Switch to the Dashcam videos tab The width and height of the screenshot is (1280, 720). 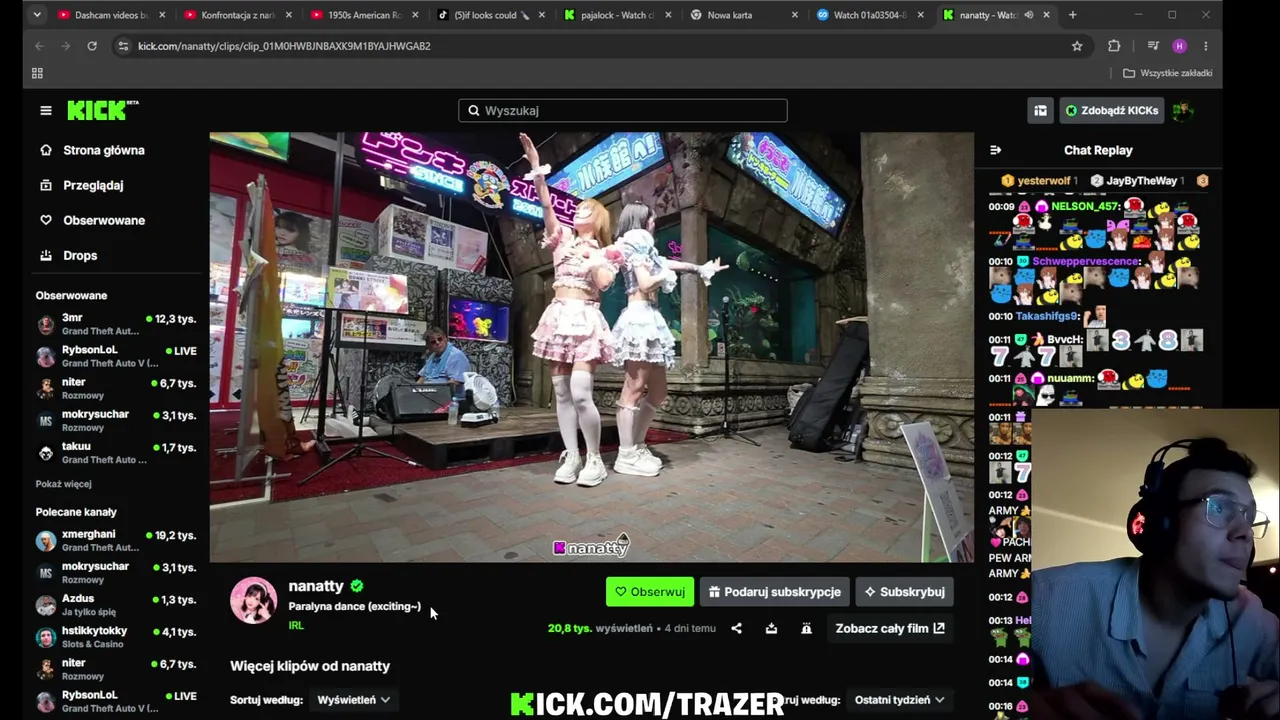111,15
